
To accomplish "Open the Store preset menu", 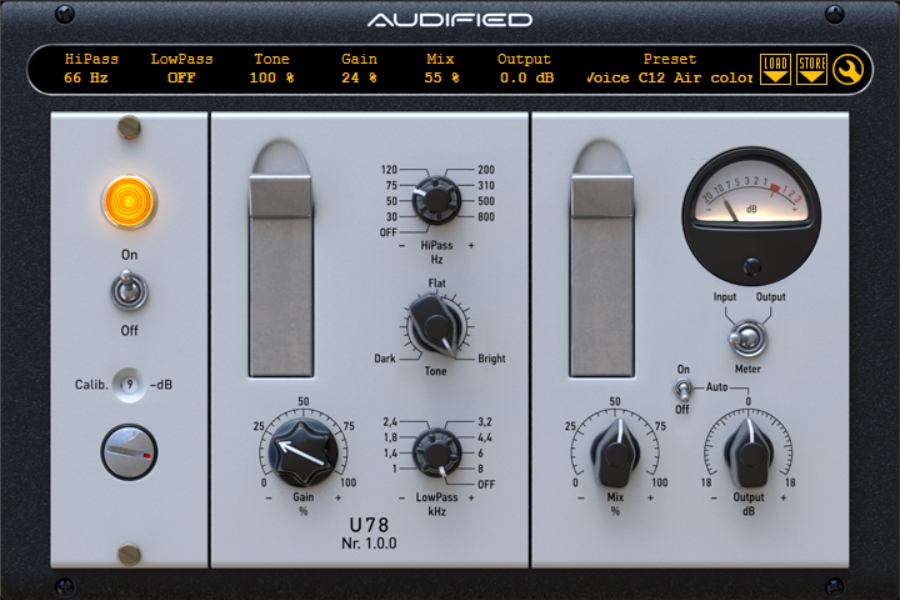I will (812, 69).
